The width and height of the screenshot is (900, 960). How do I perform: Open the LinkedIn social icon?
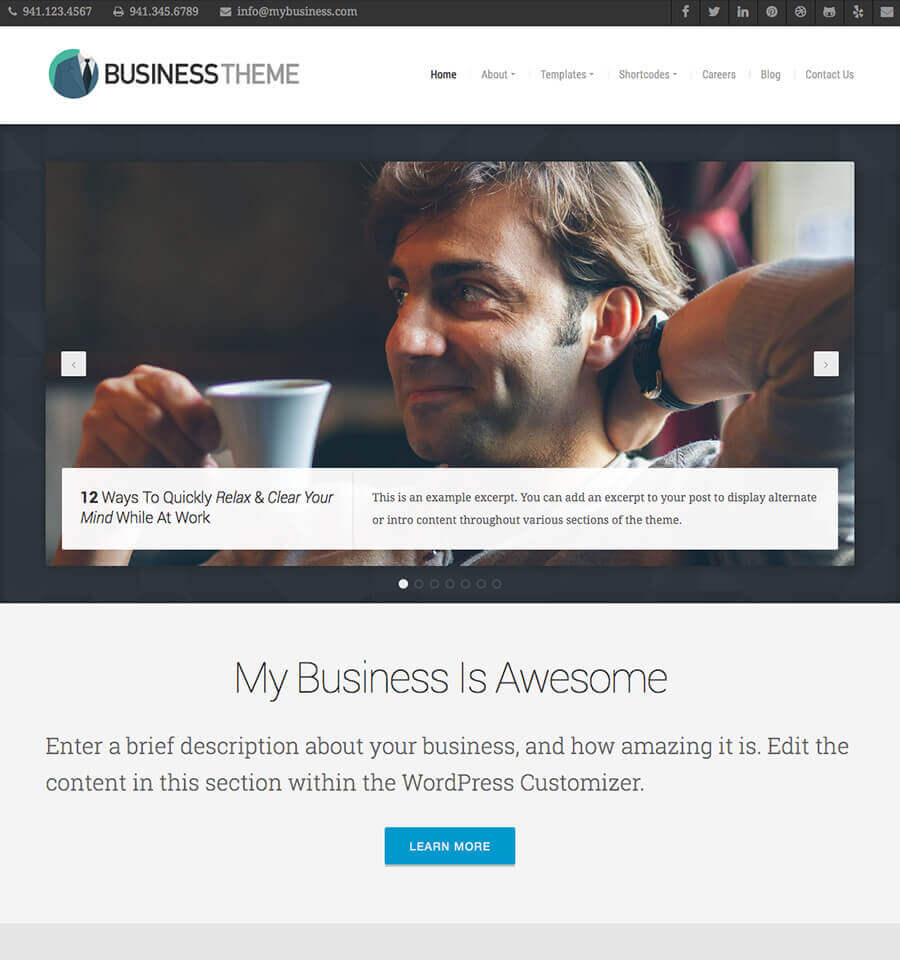coord(743,12)
